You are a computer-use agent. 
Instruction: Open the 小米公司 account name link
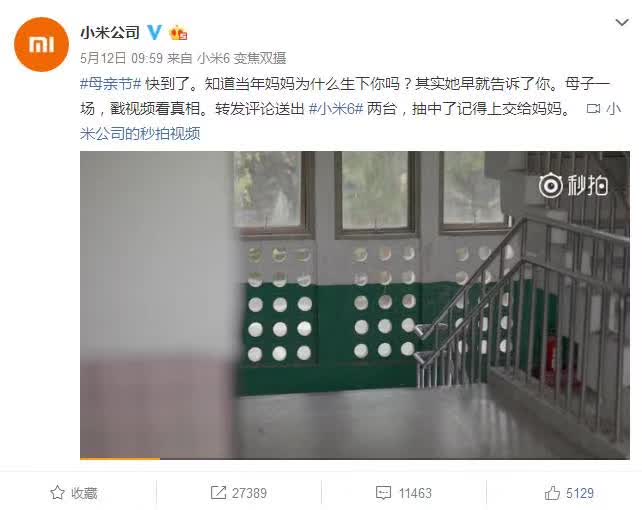110,33
